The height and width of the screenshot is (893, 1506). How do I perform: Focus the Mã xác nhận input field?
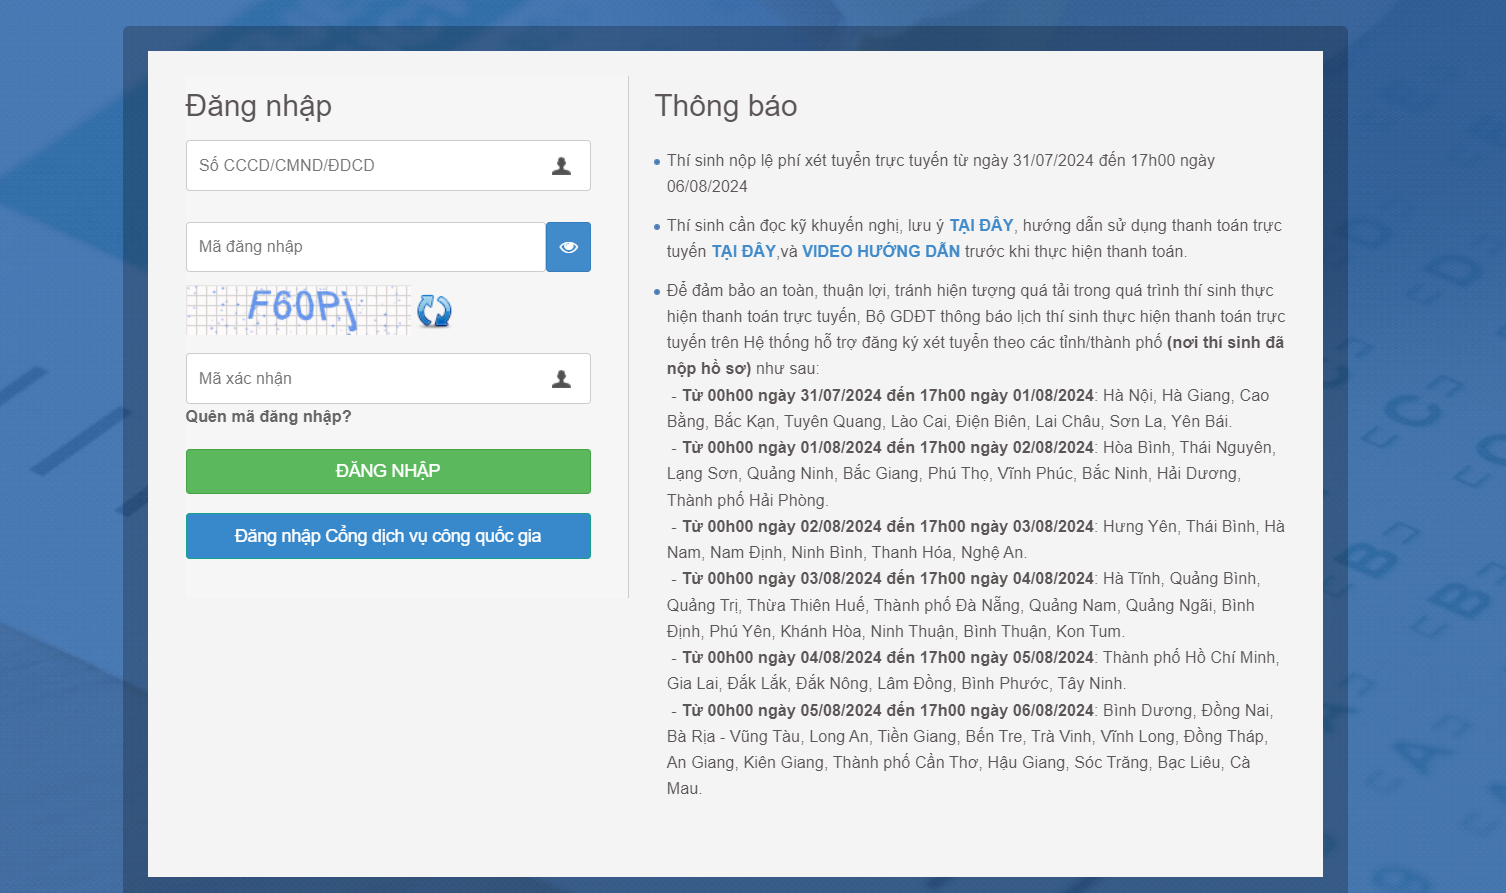[x=388, y=379]
